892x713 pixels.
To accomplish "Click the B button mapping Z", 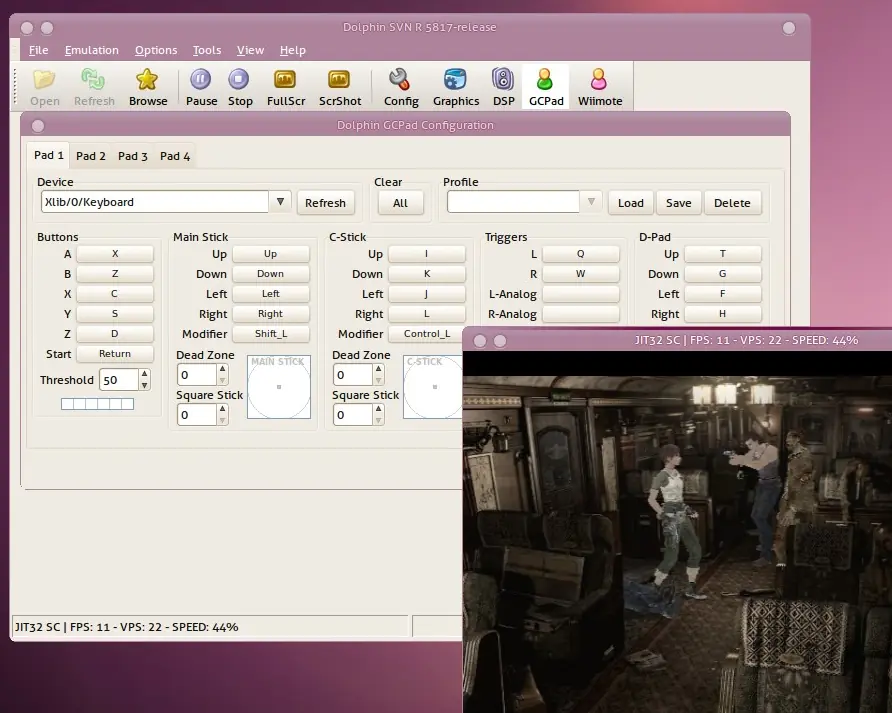I will [x=115, y=274].
